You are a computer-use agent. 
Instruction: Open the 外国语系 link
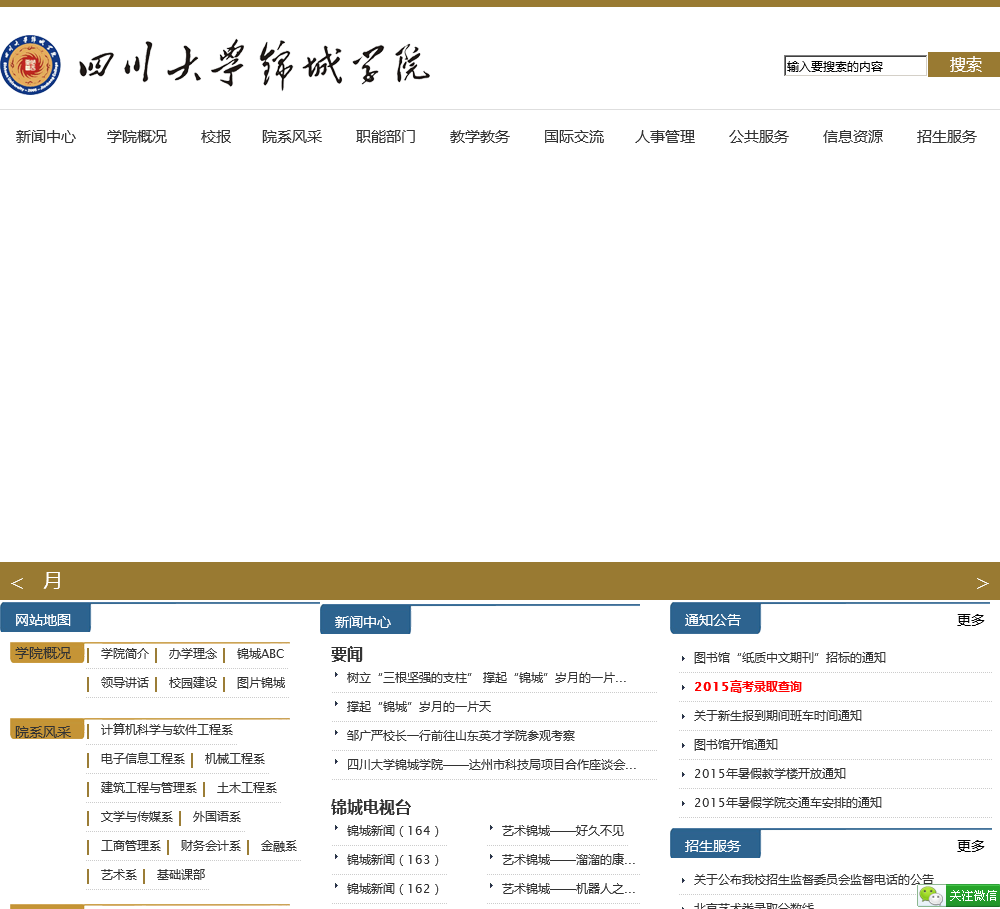[216, 817]
